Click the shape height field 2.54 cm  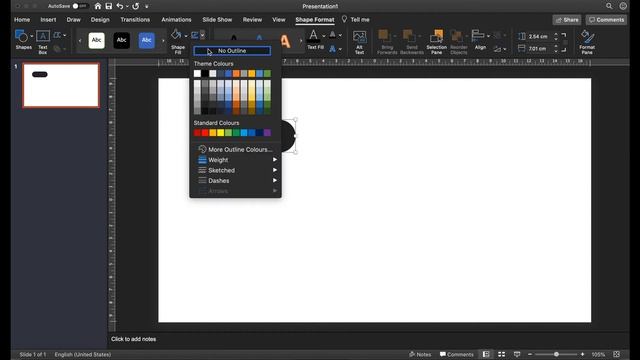click(x=538, y=36)
